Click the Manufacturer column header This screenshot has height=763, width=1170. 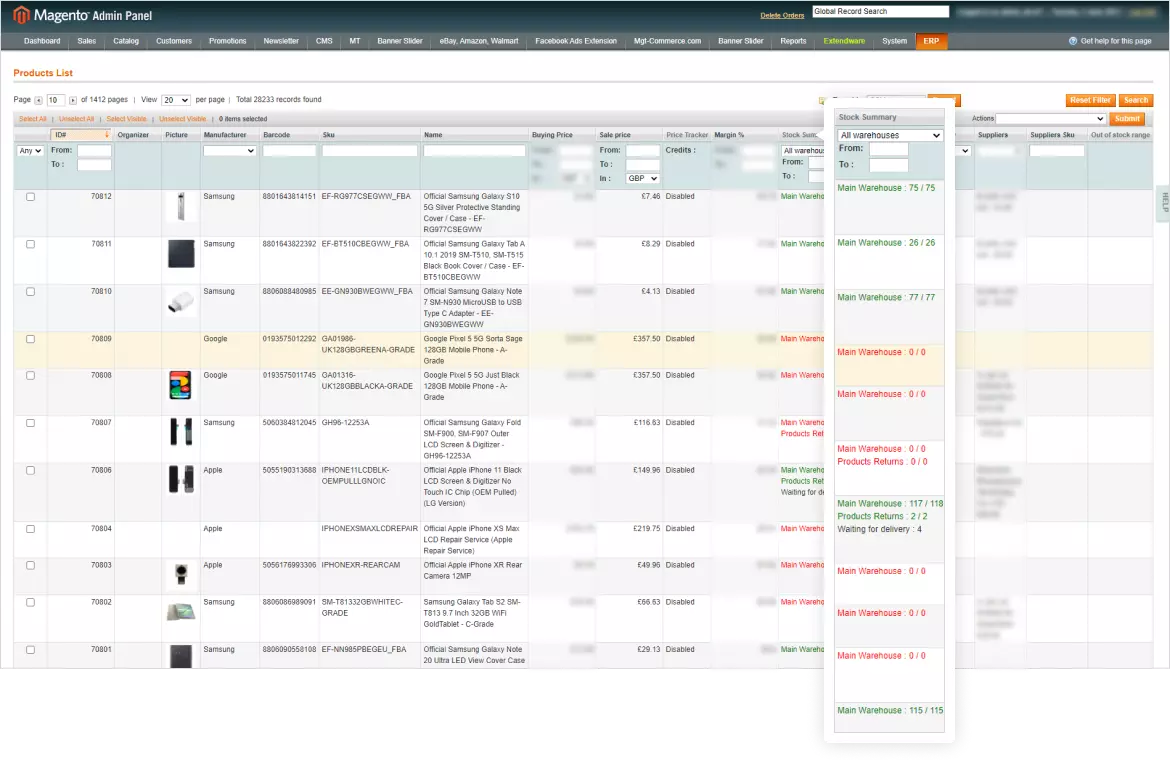225,135
